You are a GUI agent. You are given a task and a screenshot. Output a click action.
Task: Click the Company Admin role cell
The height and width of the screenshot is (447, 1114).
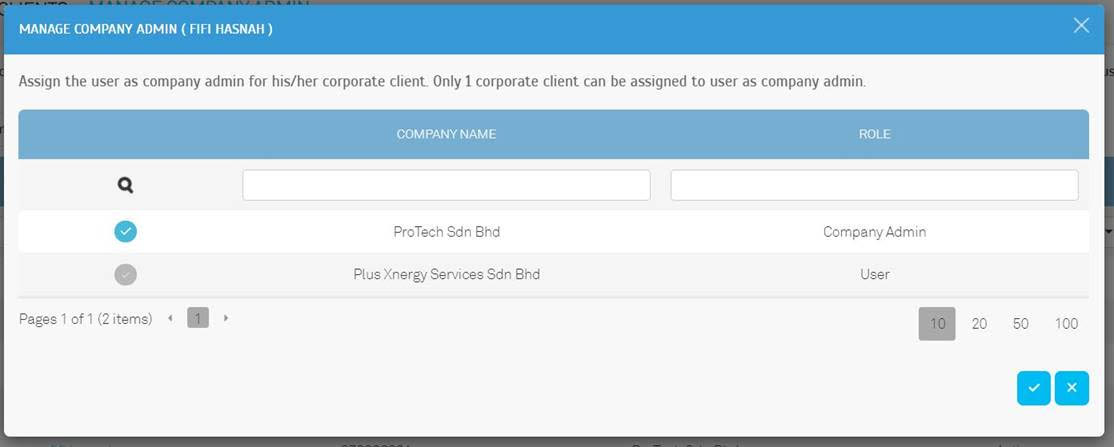[874, 232]
